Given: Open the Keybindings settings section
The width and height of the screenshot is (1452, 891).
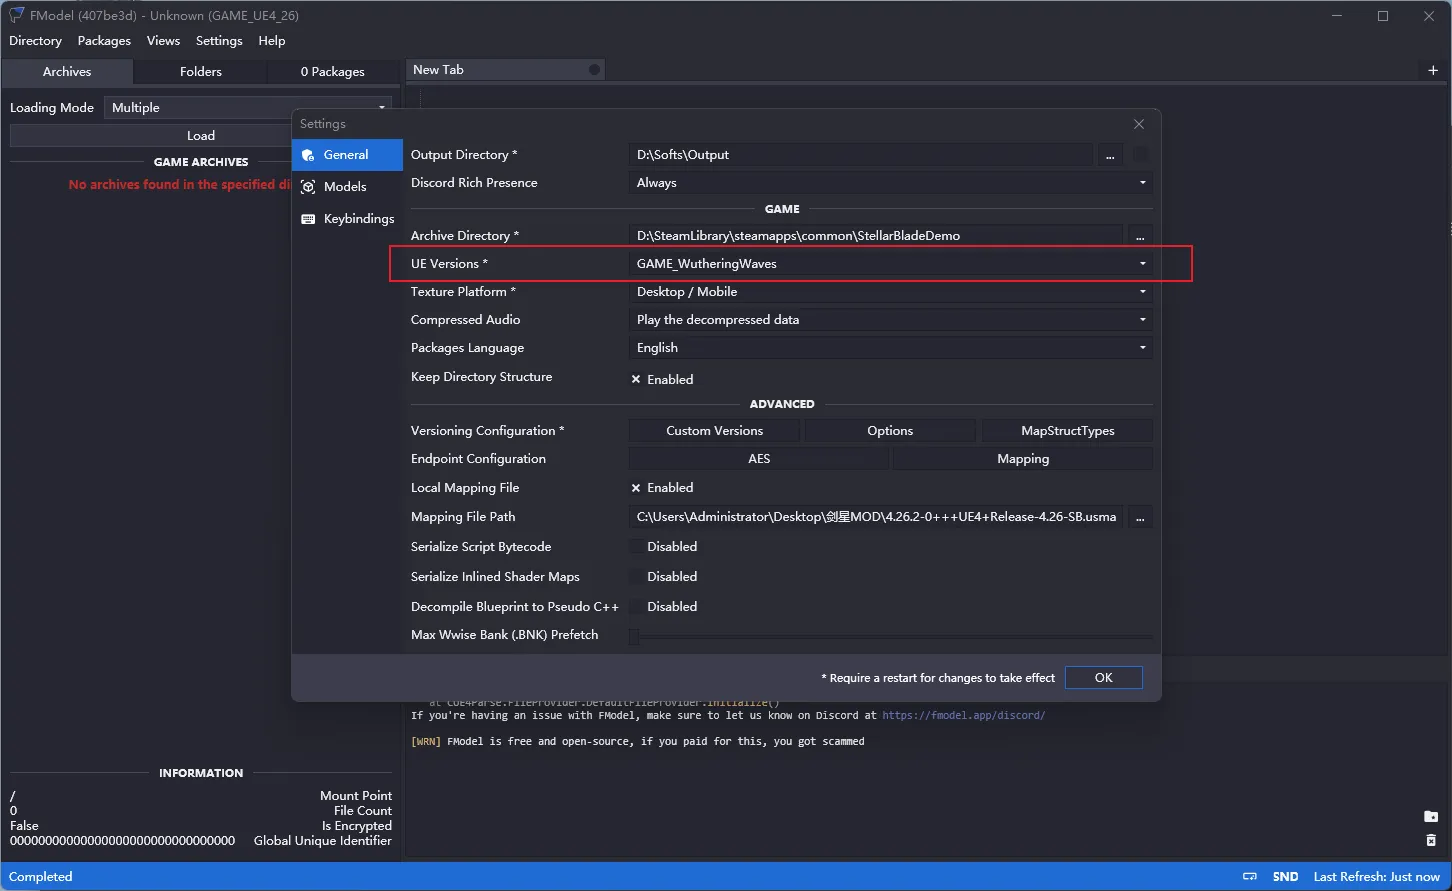Looking at the screenshot, I should pos(358,219).
